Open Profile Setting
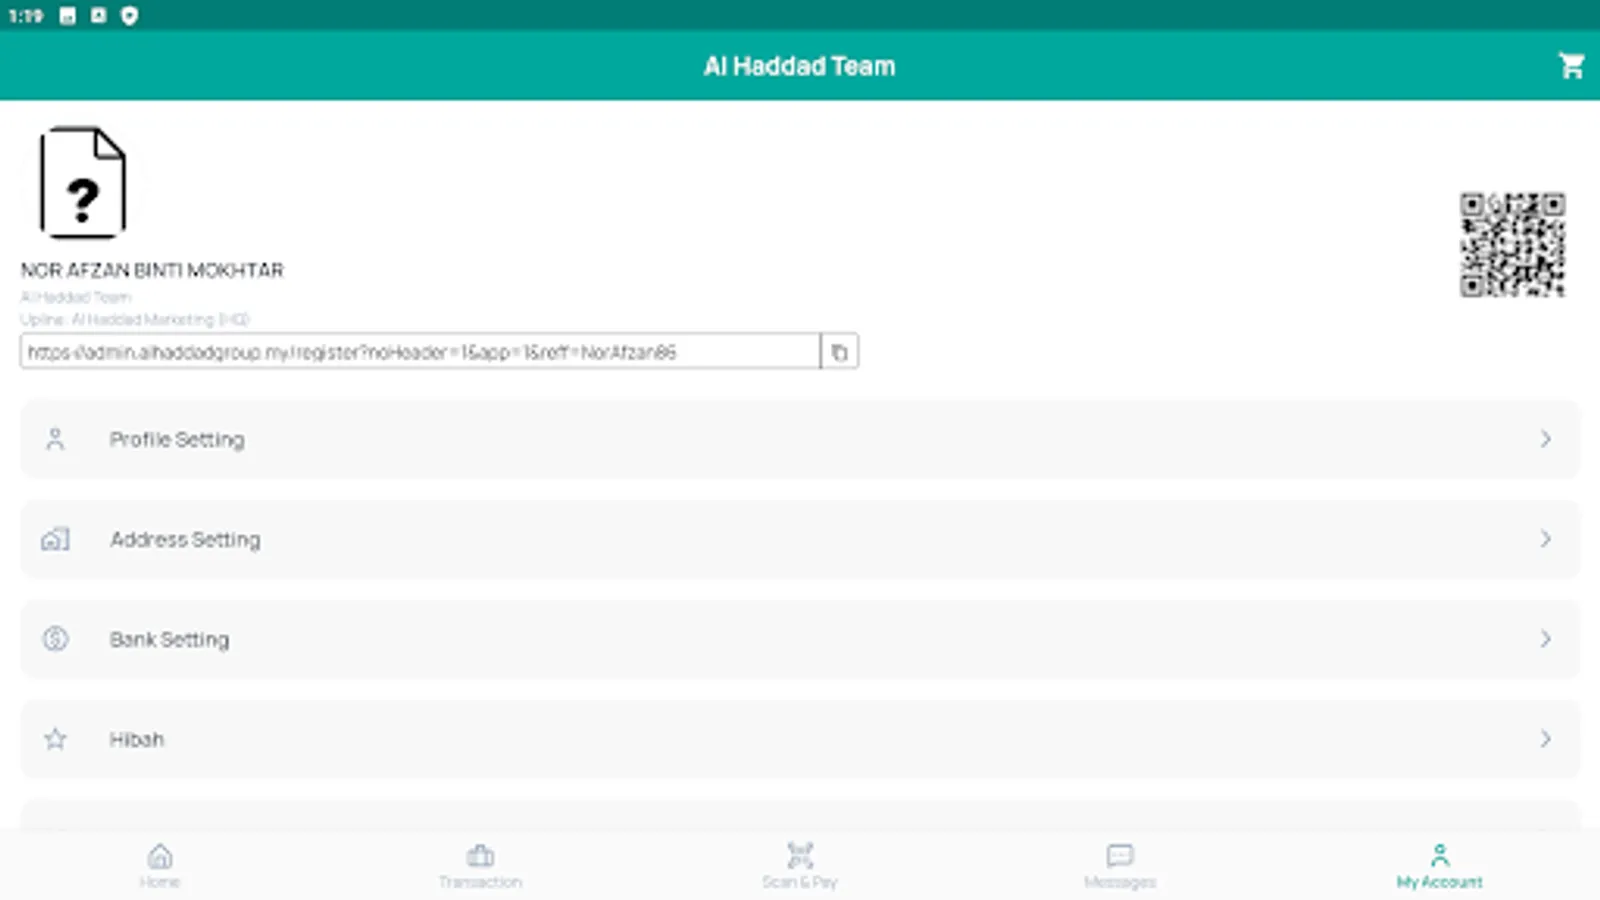This screenshot has height=900, width=1600. point(800,439)
